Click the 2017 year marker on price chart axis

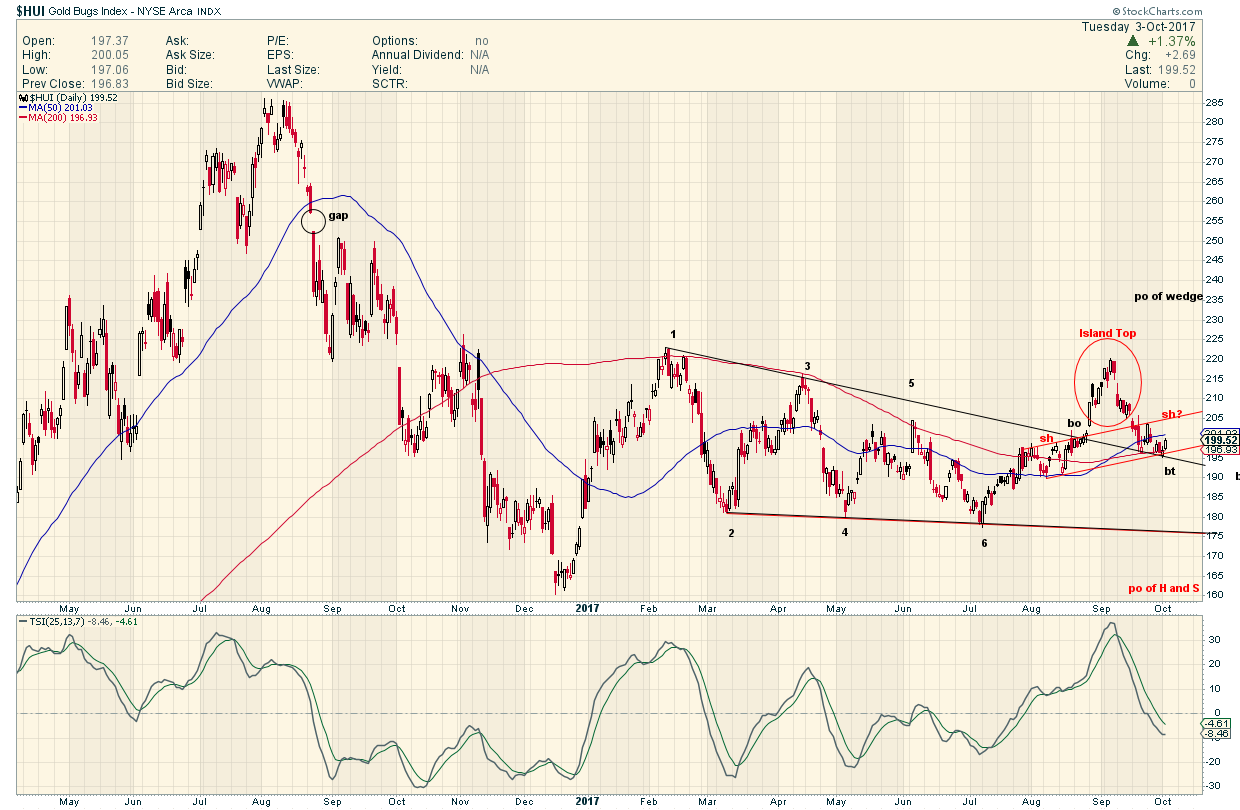coord(589,607)
